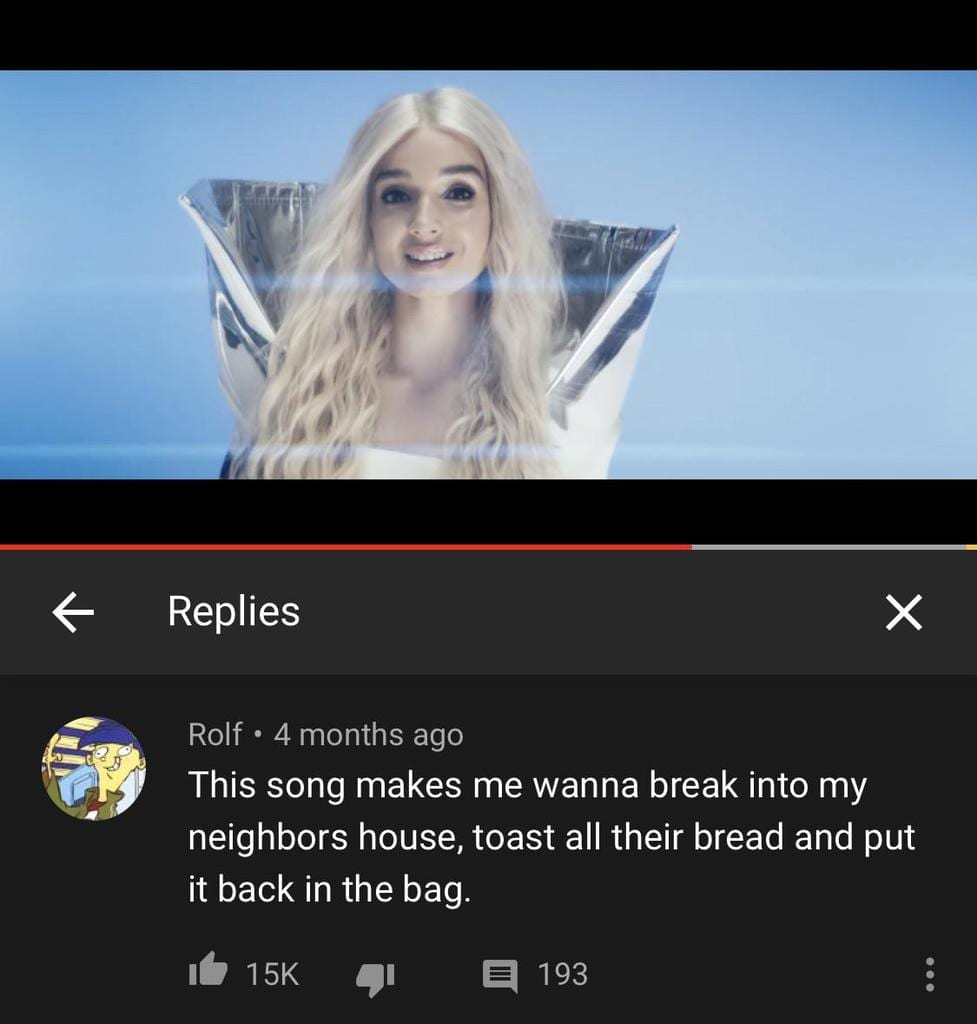Tap the video frame to show controls
The width and height of the screenshot is (977, 1024).
(x=488, y=274)
